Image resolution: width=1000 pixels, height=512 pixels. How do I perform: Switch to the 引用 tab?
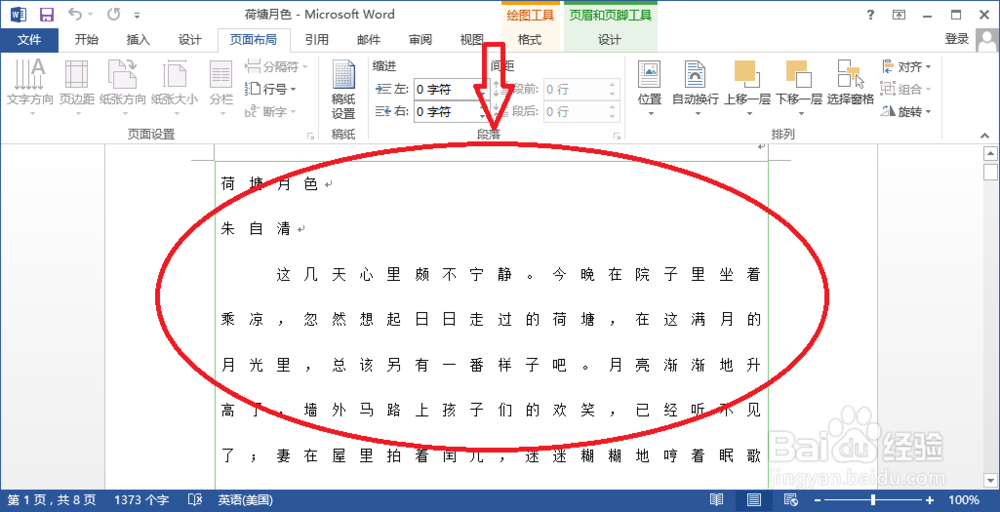tap(317, 40)
